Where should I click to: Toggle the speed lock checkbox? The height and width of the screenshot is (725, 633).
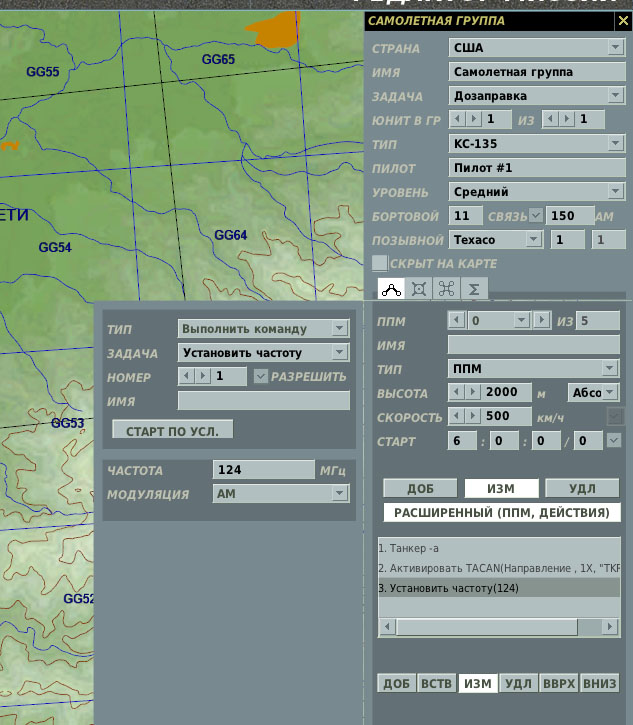pyautogui.click(x=614, y=417)
